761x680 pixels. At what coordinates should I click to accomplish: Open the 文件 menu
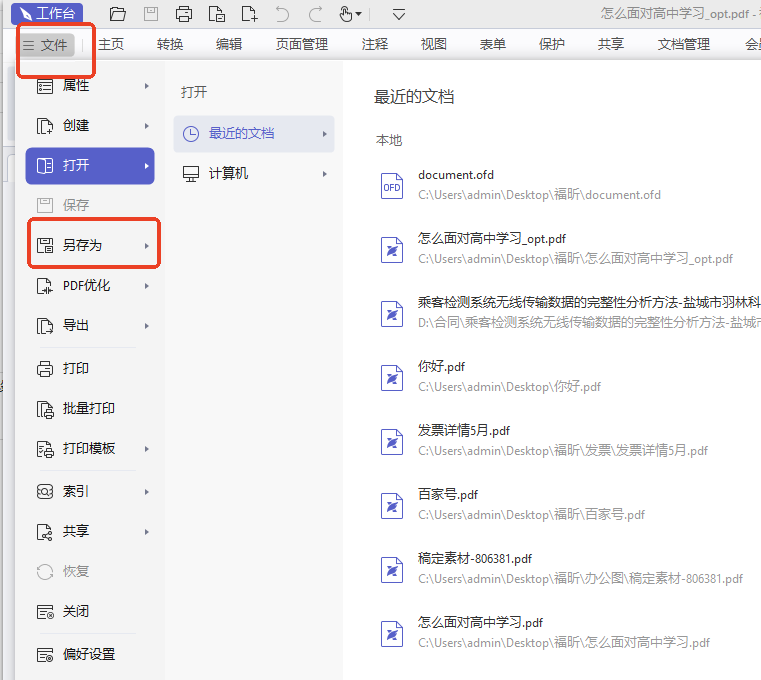click(x=46, y=45)
